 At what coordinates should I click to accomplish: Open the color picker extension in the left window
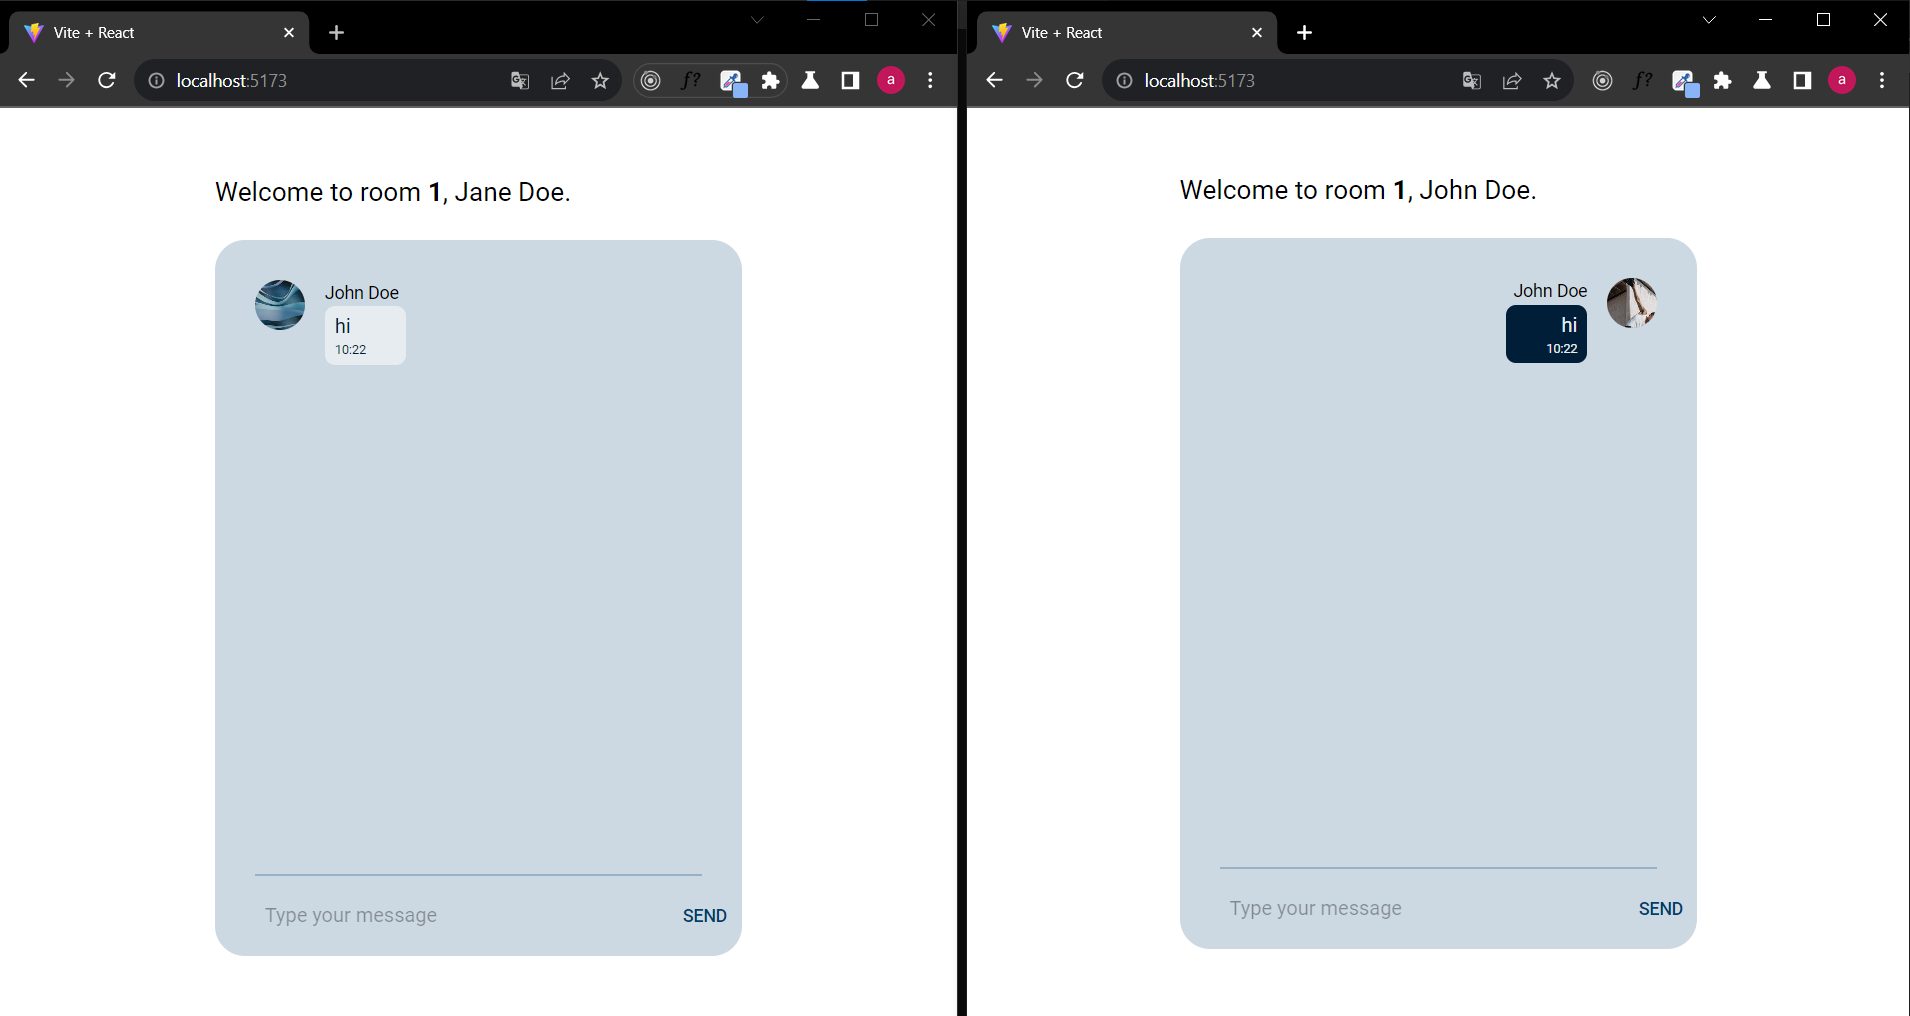click(x=732, y=82)
